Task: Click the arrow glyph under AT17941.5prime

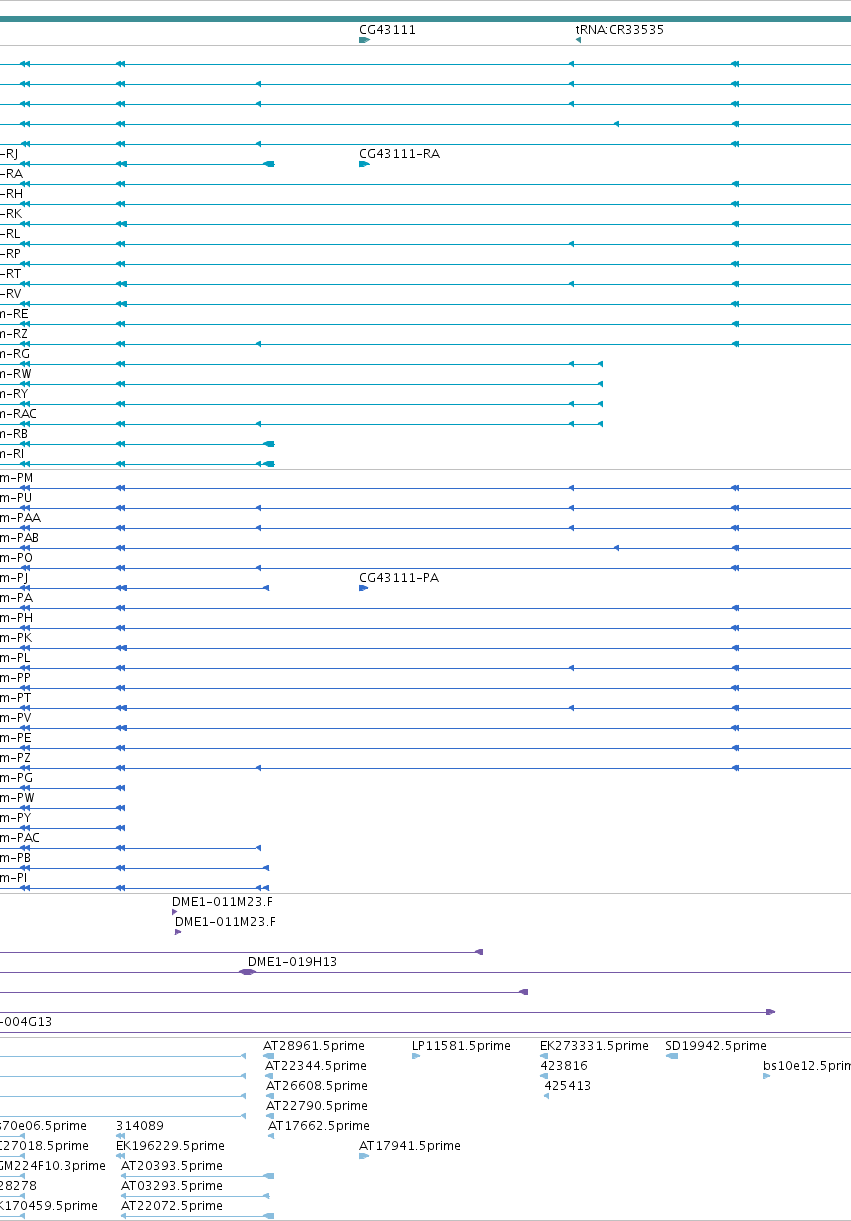Action: tap(364, 1156)
